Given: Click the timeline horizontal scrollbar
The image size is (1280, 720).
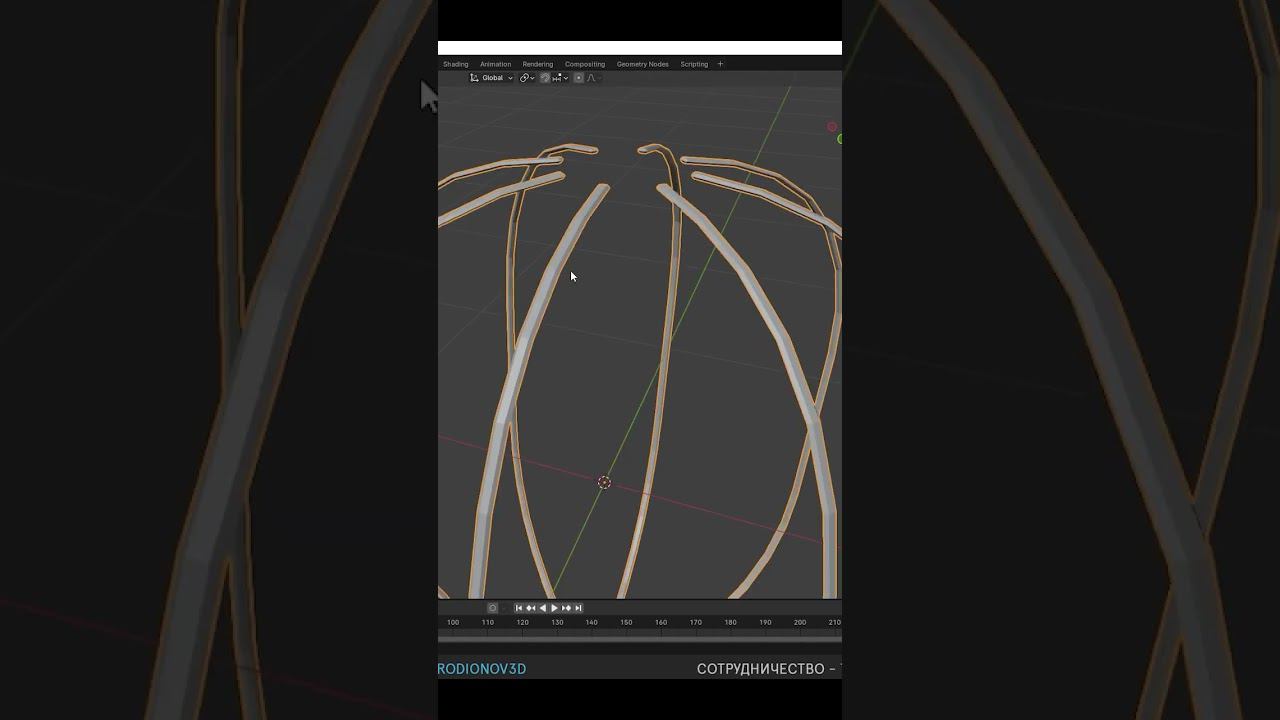Looking at the screenshot, I should (640, 640).
